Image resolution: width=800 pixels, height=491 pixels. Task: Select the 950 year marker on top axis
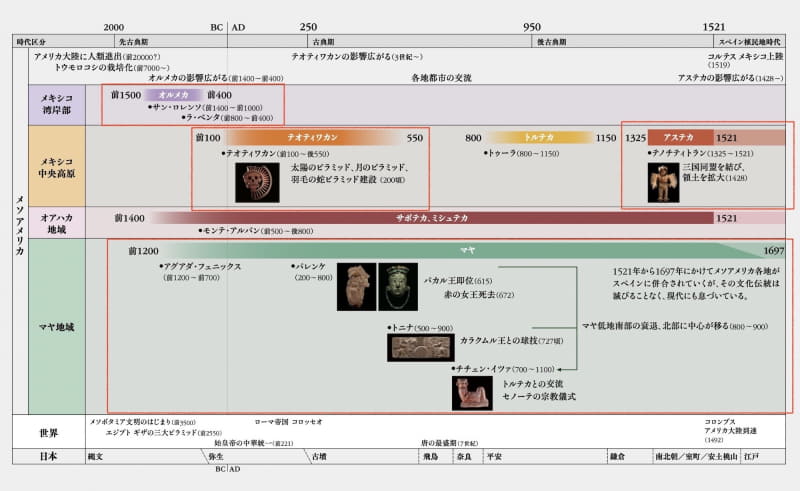(532, 27)
